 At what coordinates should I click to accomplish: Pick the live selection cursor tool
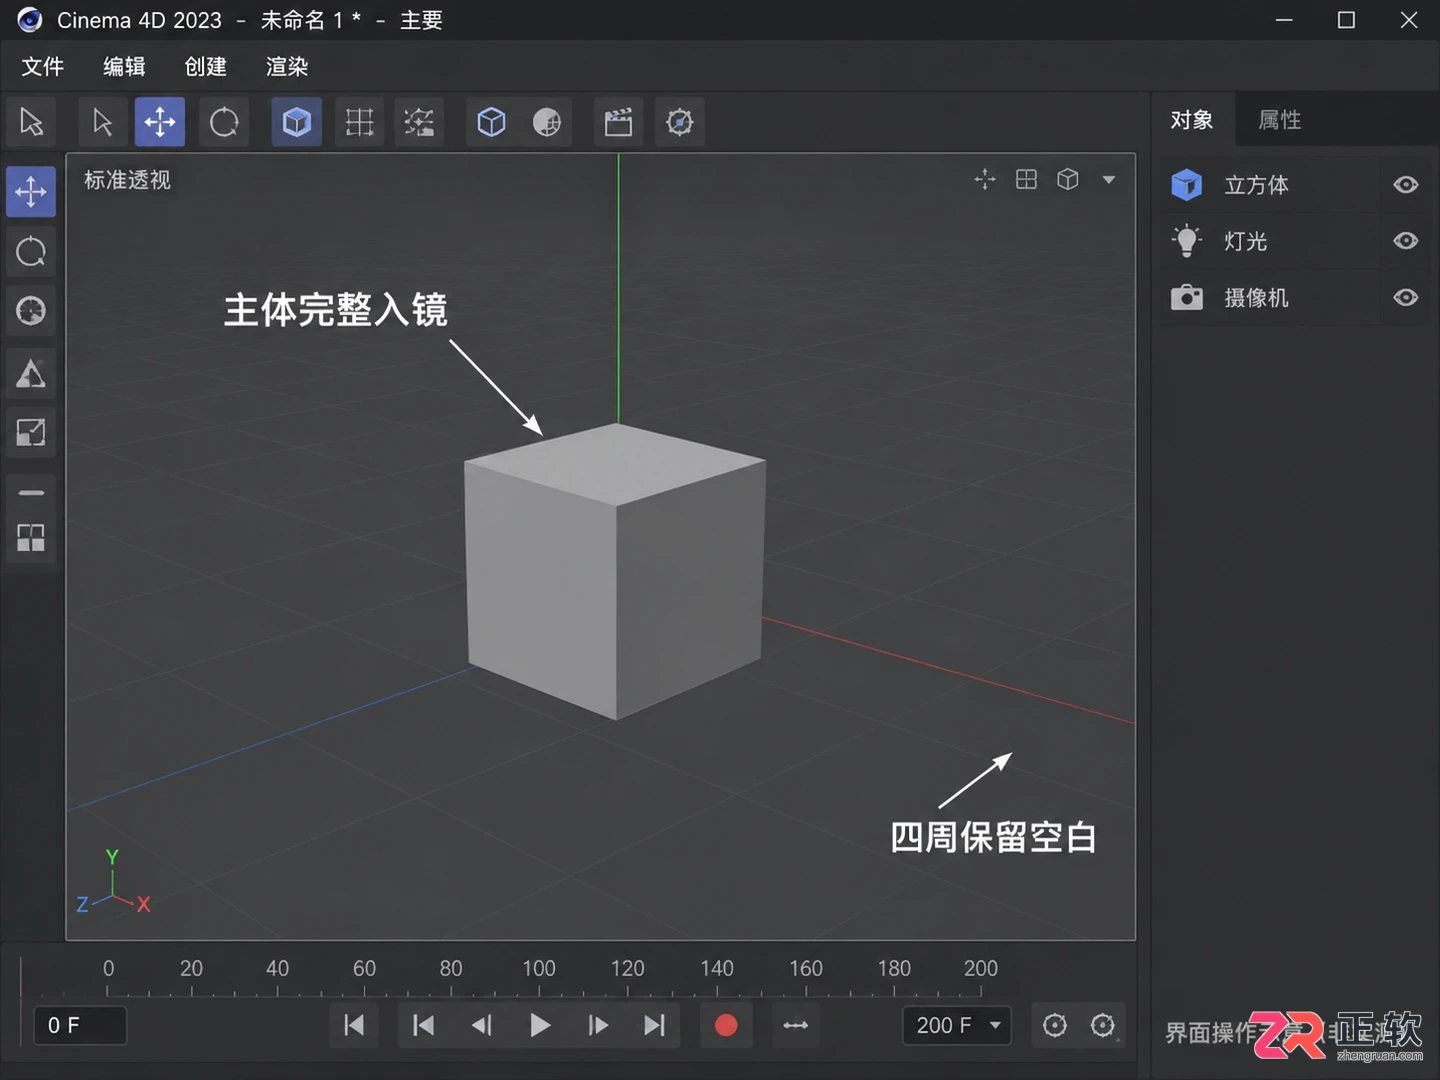click(102, 122)
